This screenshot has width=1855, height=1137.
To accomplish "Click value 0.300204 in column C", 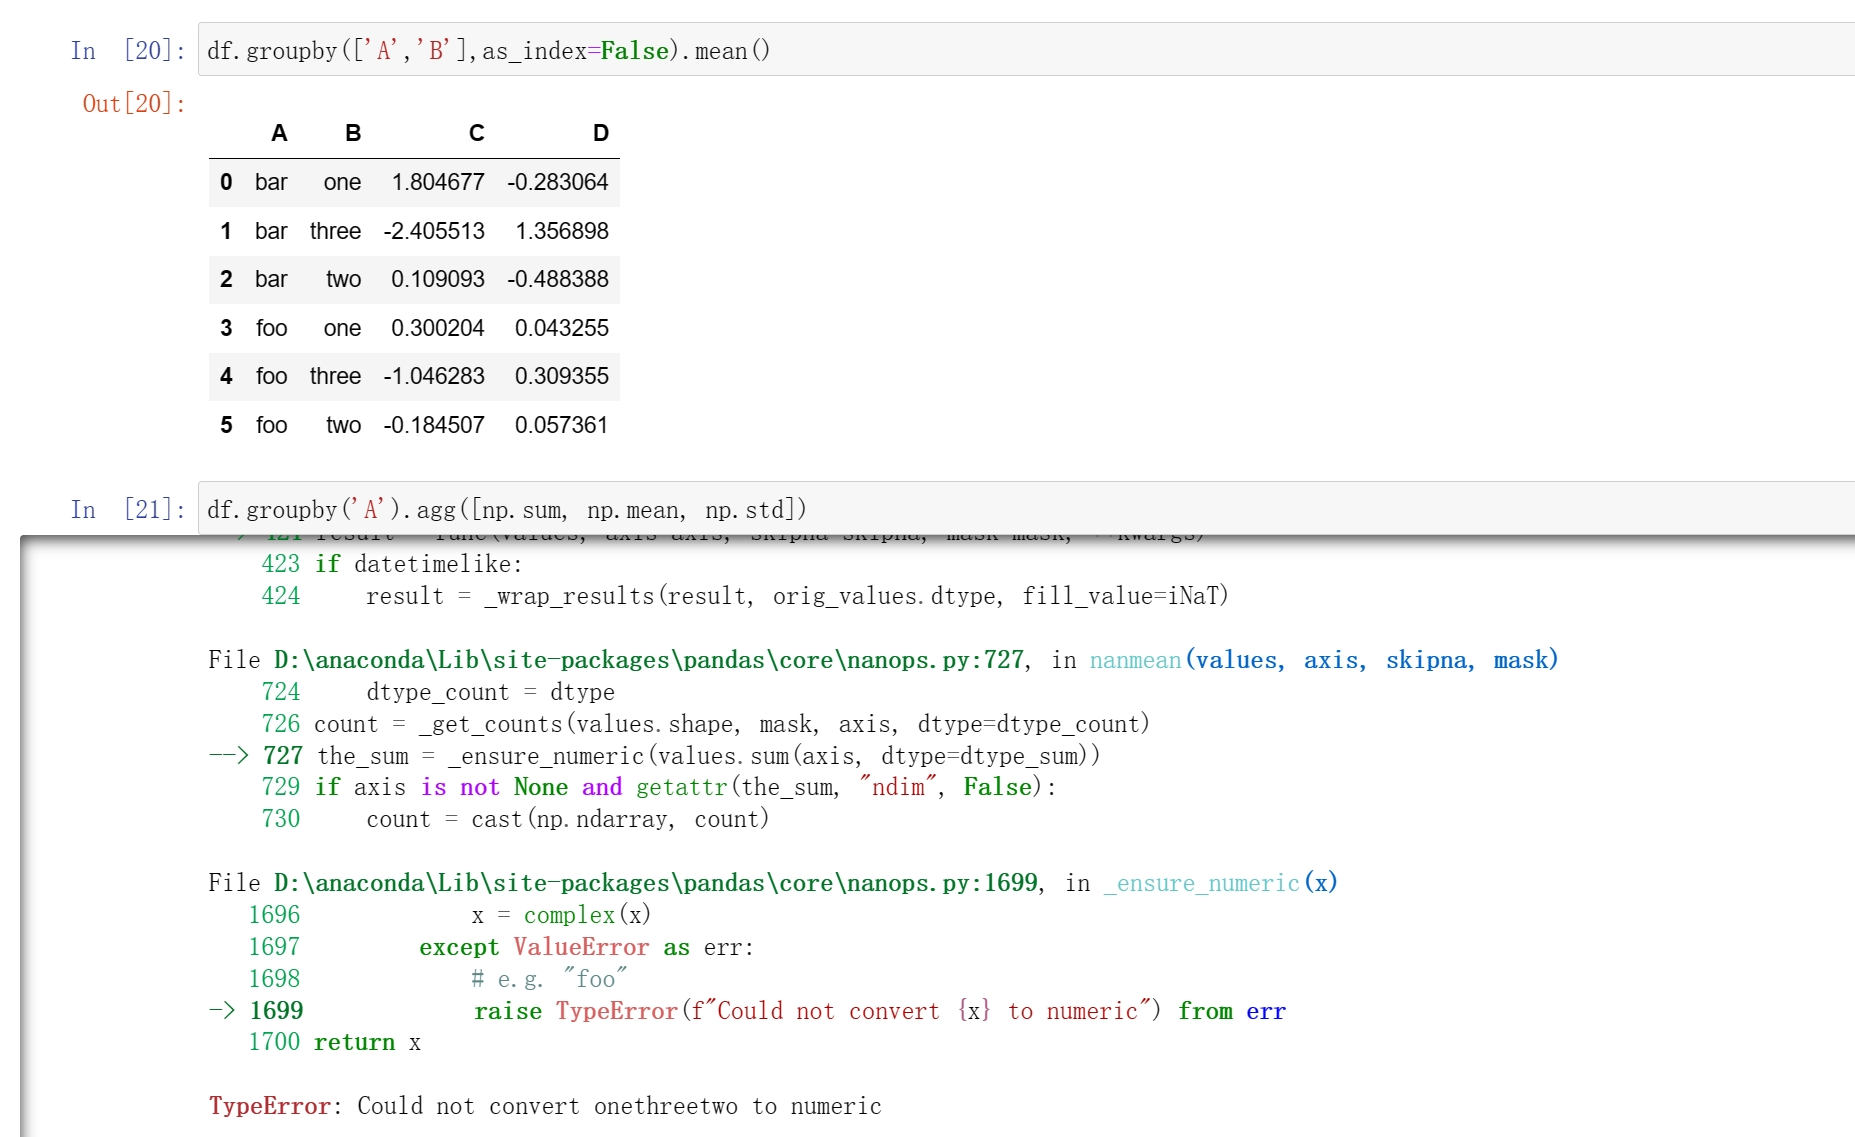I will tap(438, 328).
